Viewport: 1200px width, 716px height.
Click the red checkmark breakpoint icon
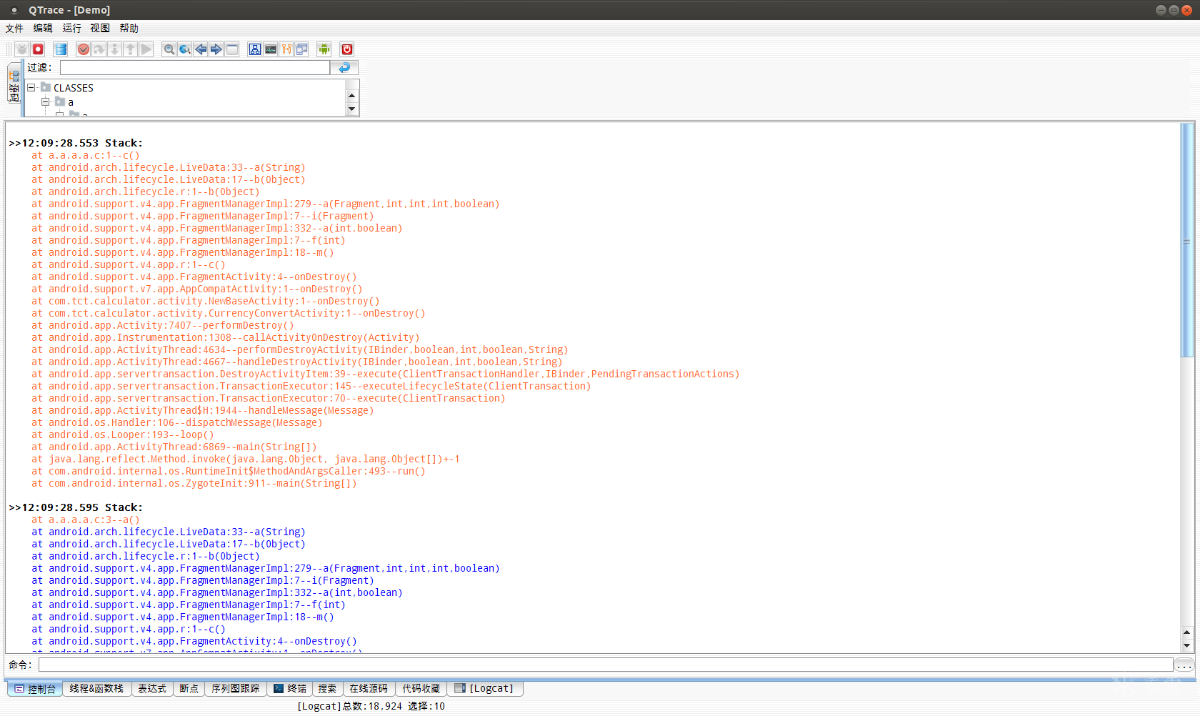click(83, 49)
